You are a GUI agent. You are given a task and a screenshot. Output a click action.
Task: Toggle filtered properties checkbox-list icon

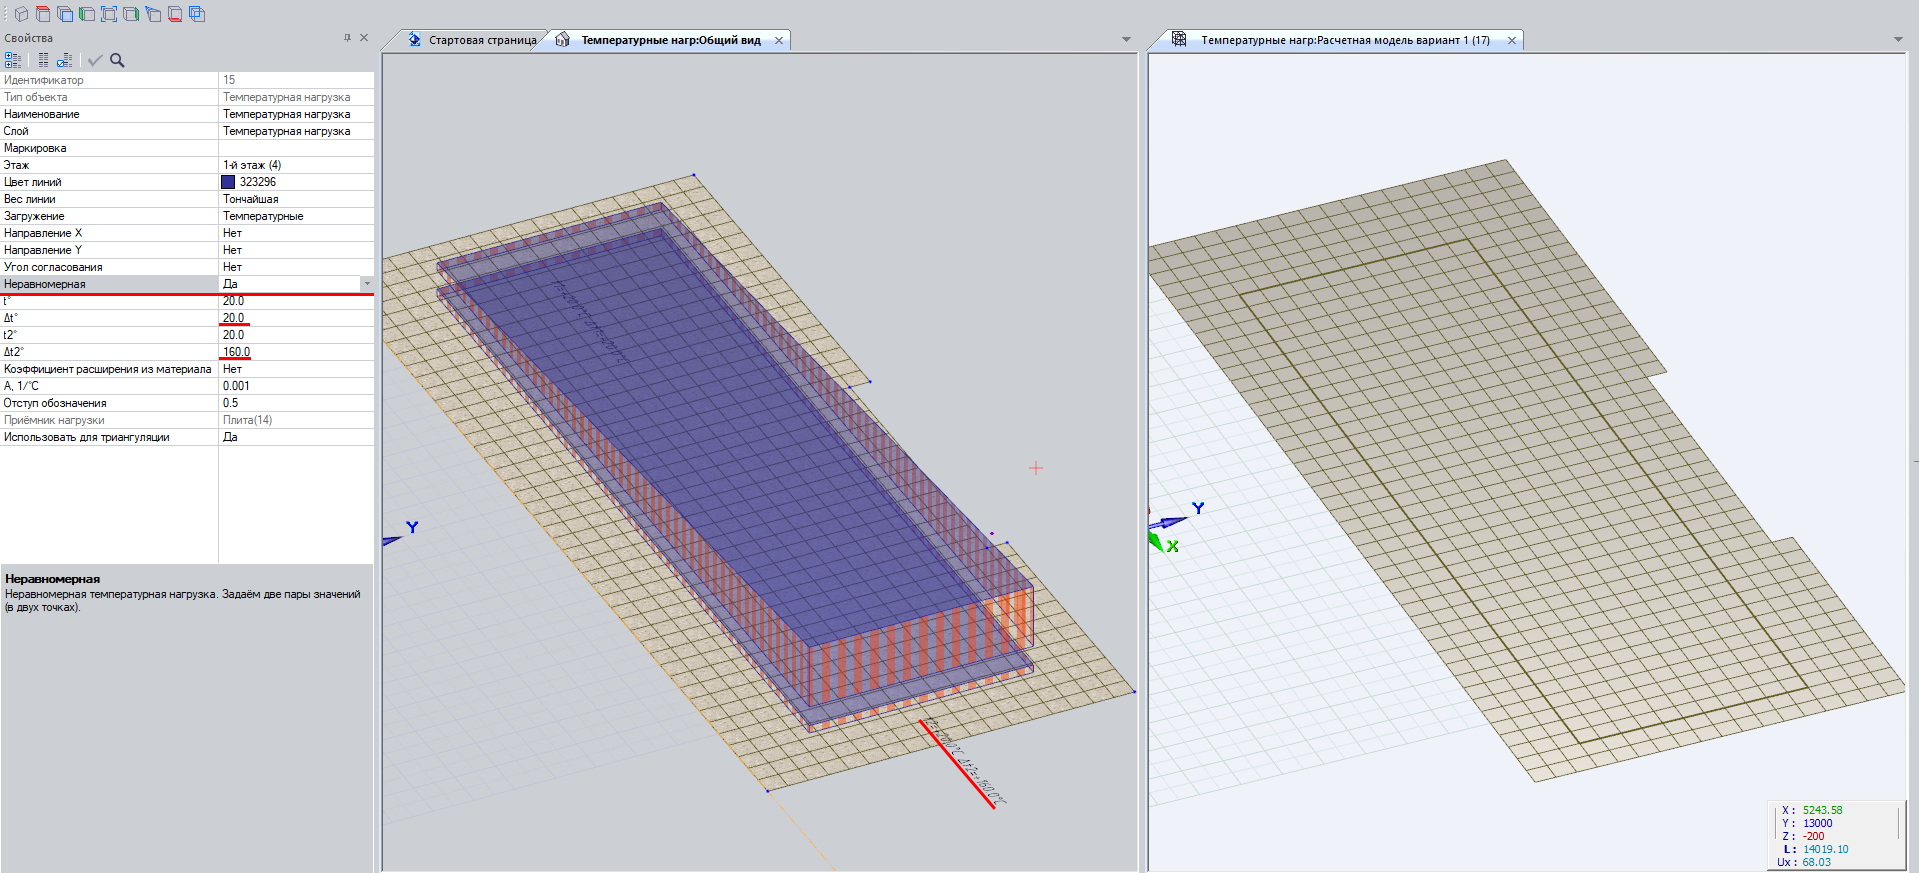tap(65, 60)
